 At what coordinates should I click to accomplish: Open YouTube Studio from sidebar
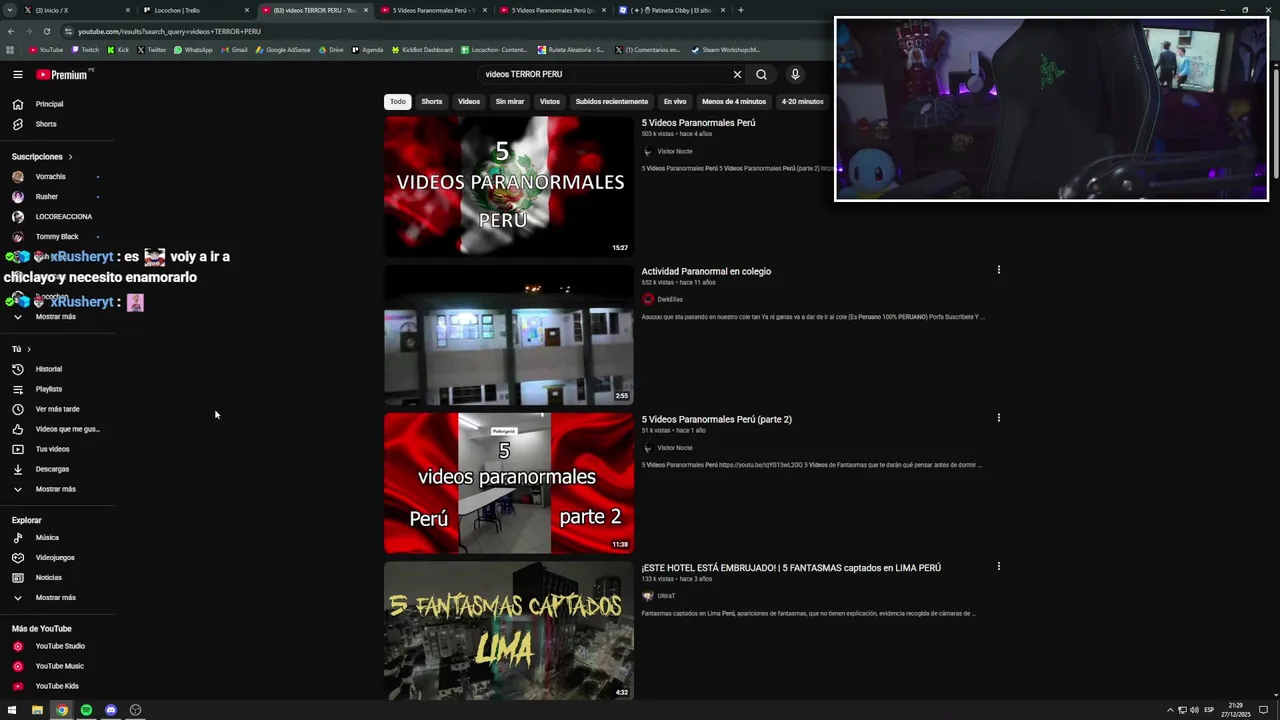point(60,646)
